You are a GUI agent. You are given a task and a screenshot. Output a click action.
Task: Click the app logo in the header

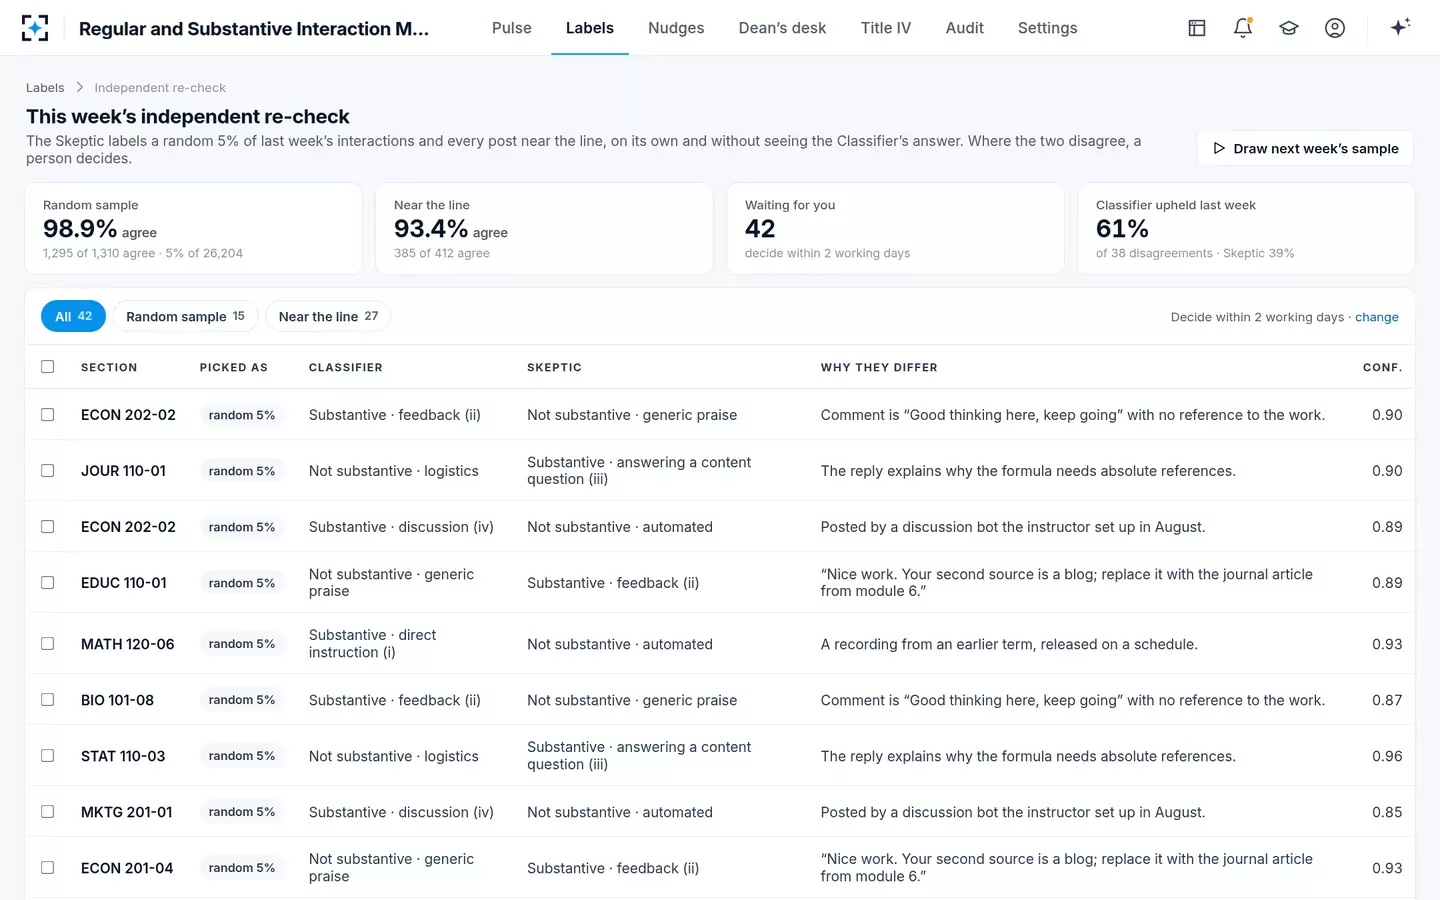tap(35, 28)
